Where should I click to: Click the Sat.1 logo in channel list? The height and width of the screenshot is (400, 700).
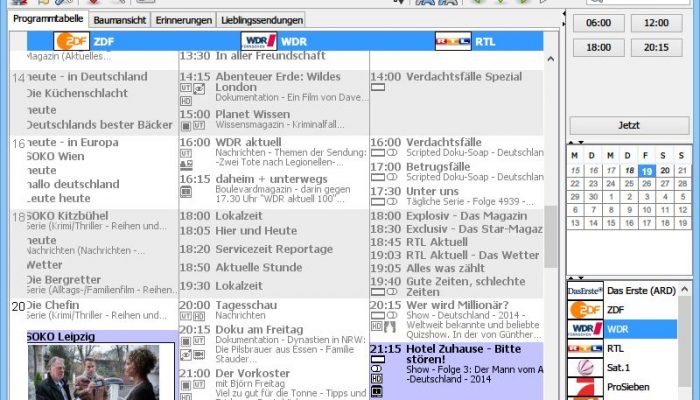[585, 368]
